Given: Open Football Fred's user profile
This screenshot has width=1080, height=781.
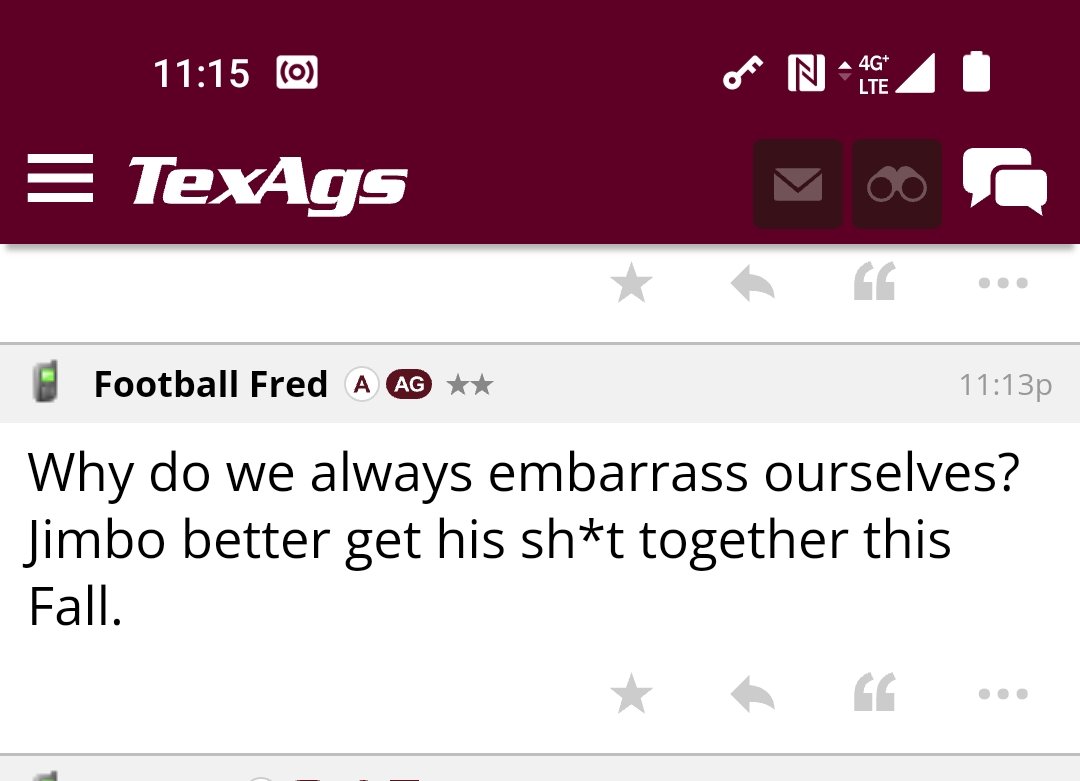Looking at the screenshot, I should click(211, 384).
